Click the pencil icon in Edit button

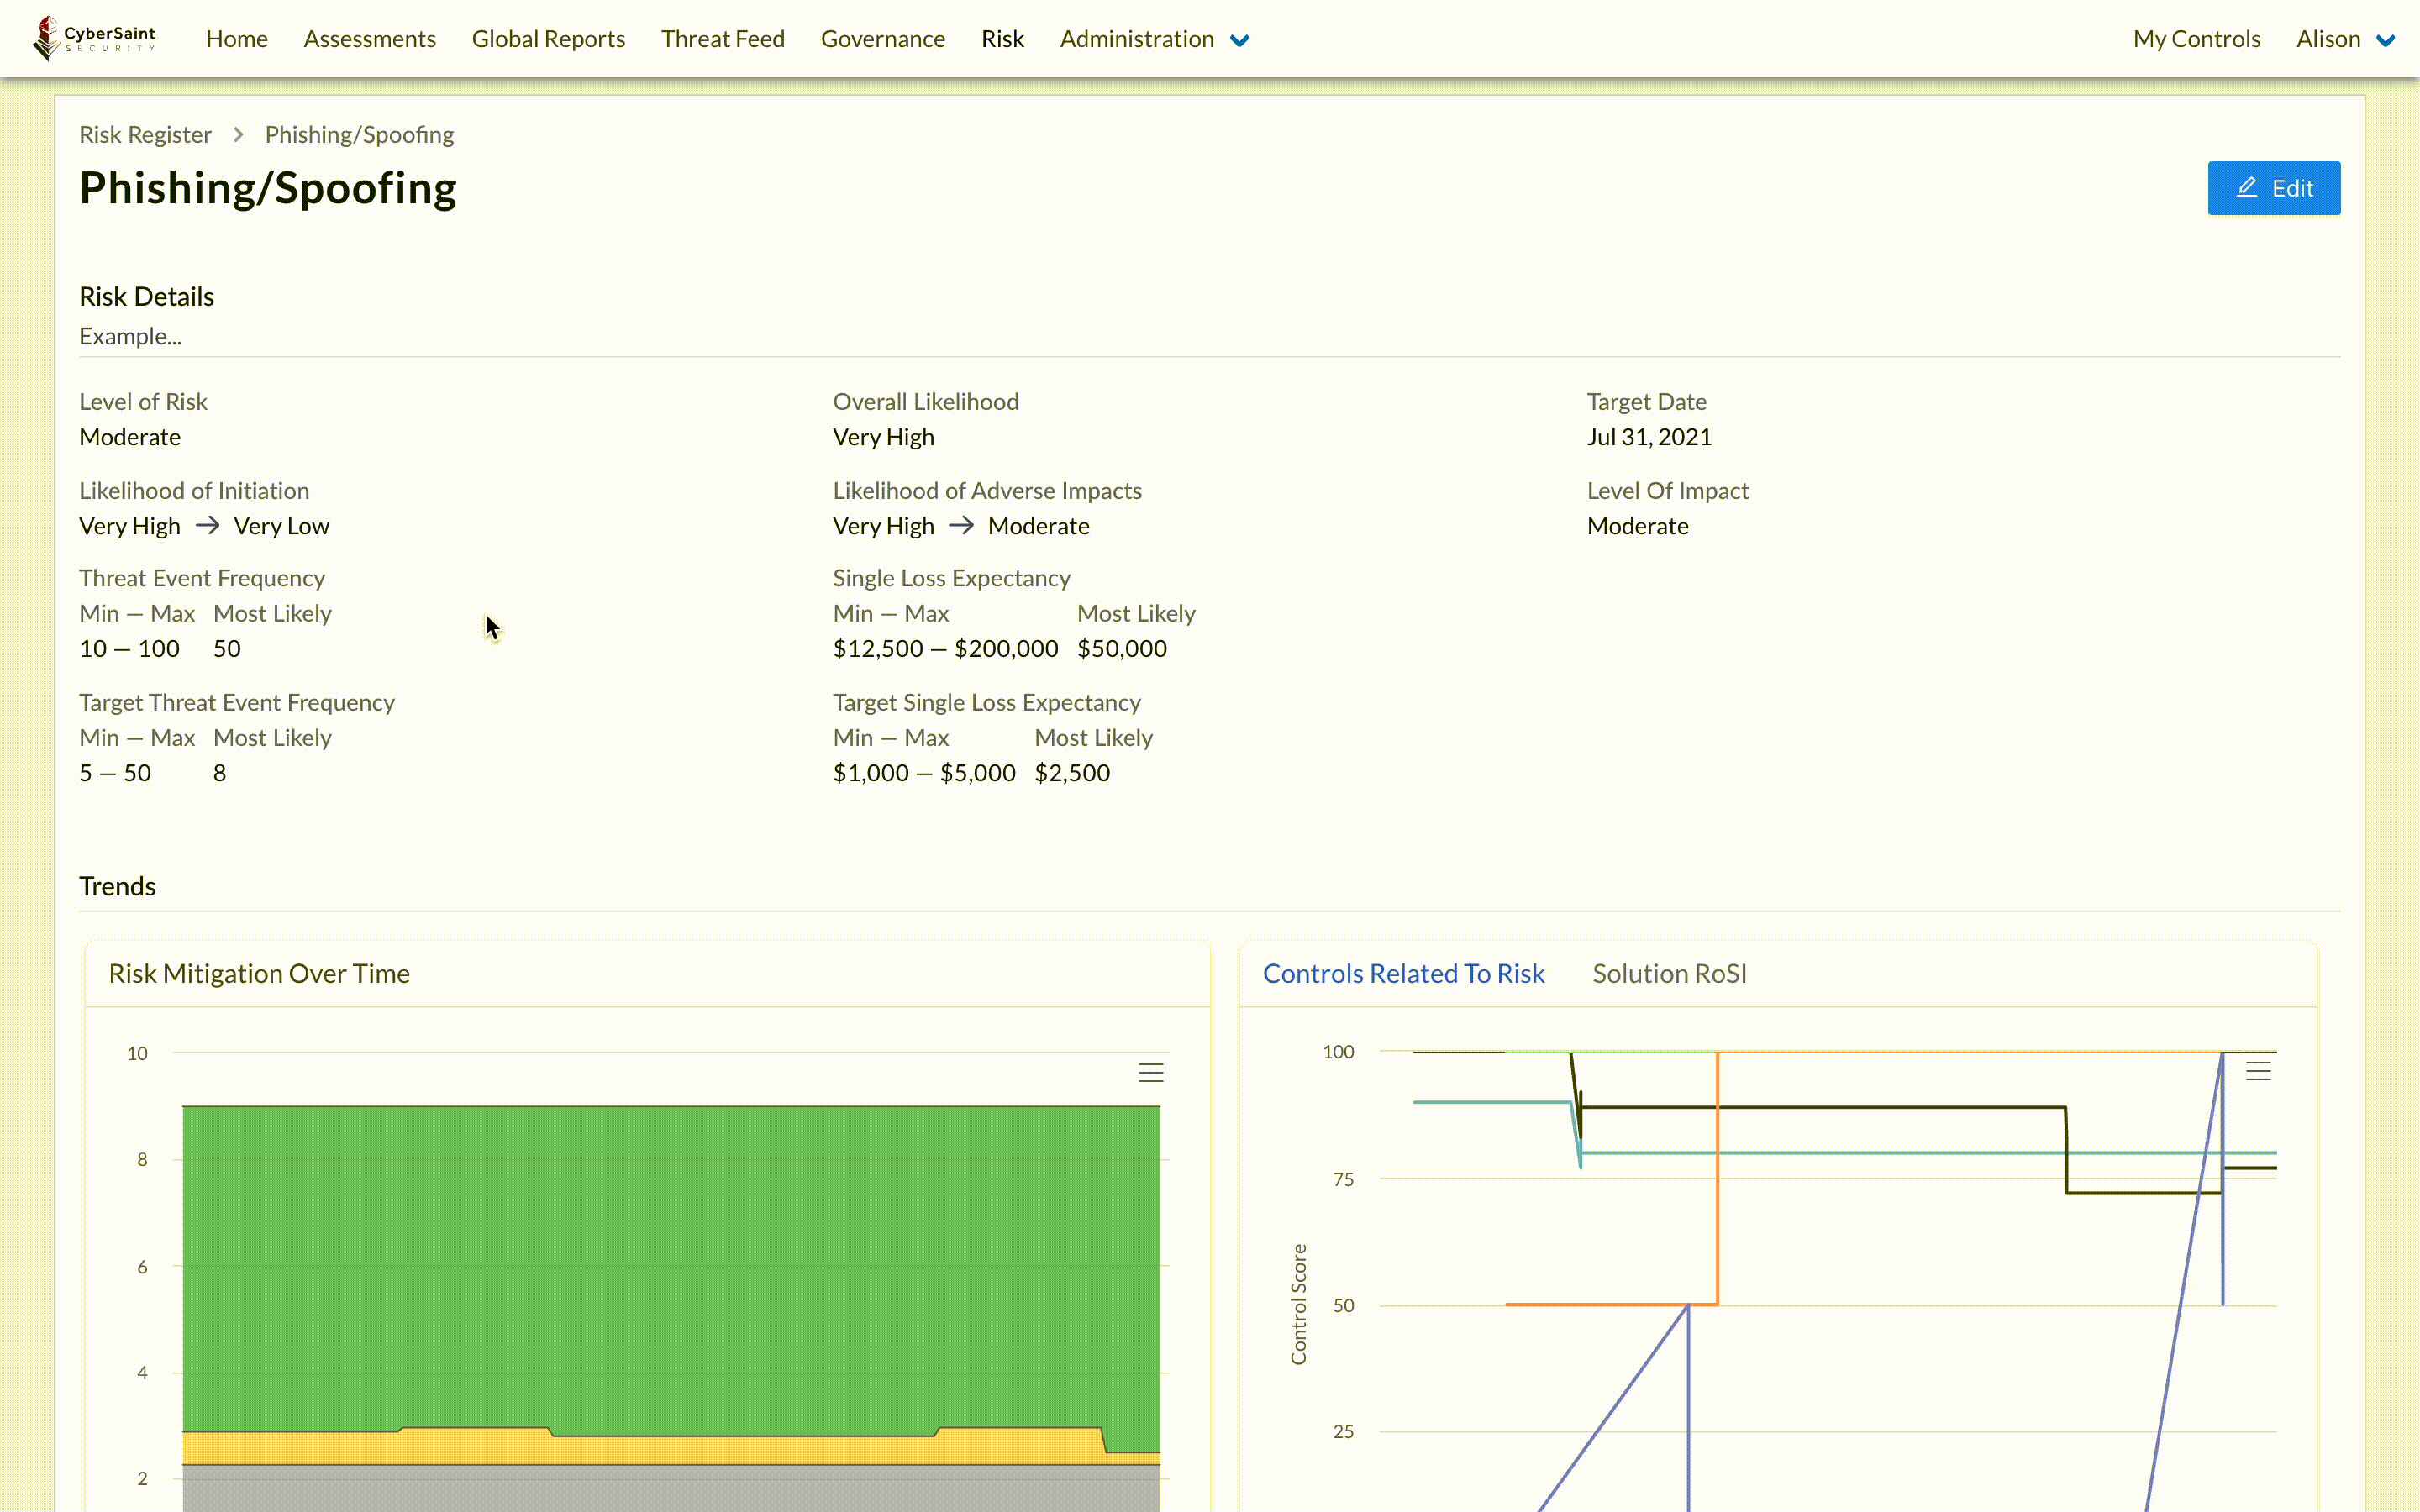coord(2247,187)
